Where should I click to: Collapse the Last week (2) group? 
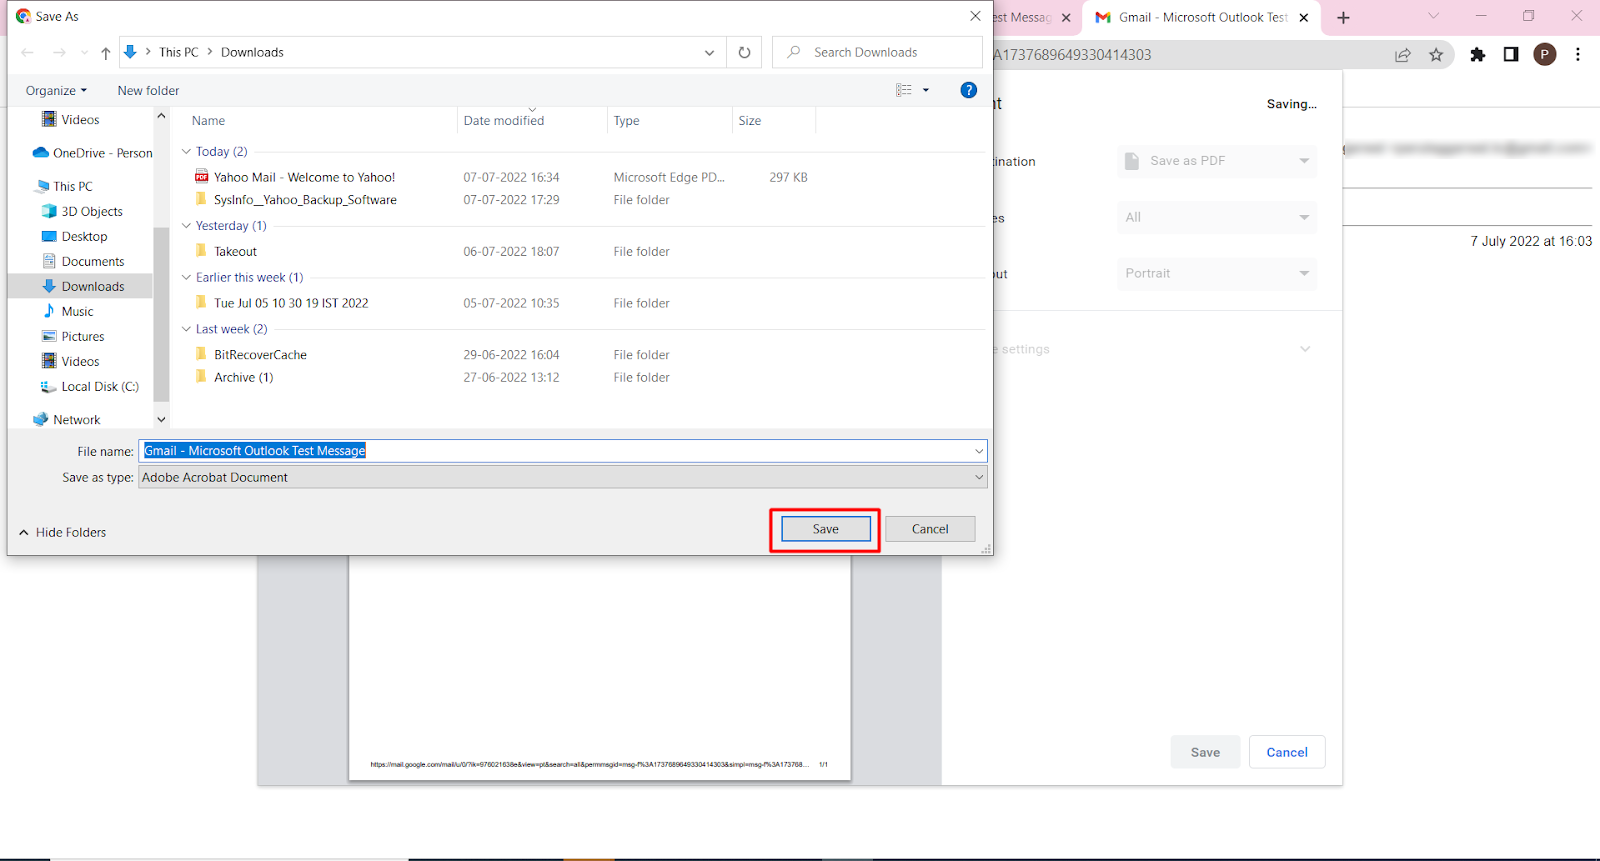click(186, 329)
